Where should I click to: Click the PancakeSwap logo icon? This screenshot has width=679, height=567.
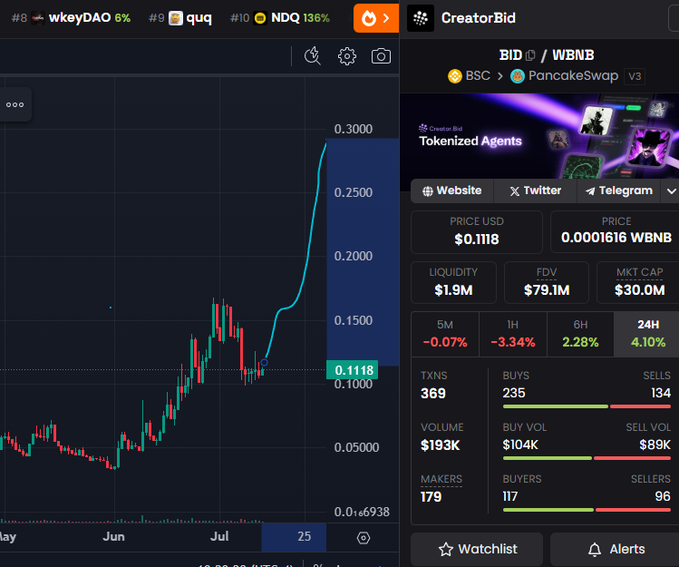pos(517,76)
